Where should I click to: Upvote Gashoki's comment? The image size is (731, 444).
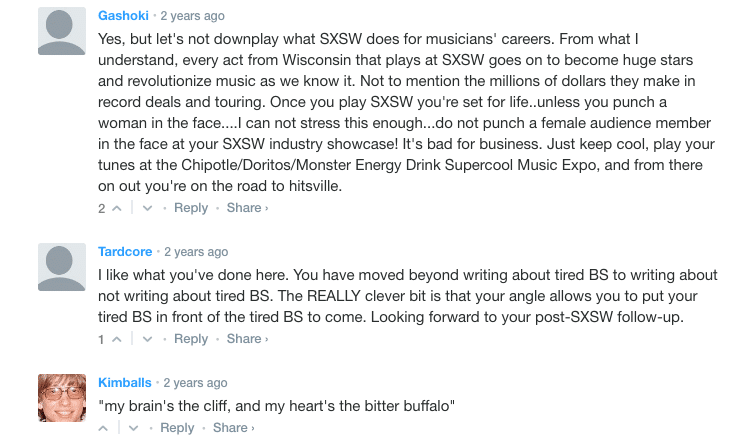(x=117, y=208)
